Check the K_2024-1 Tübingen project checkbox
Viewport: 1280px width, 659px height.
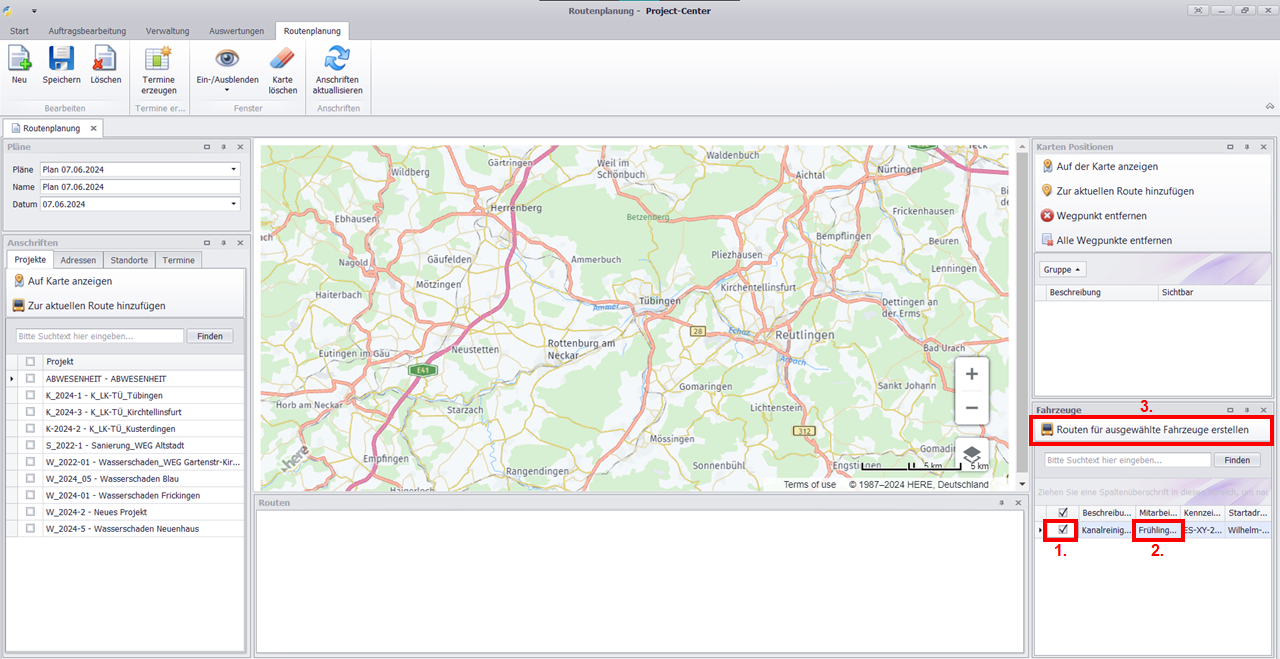31,396
